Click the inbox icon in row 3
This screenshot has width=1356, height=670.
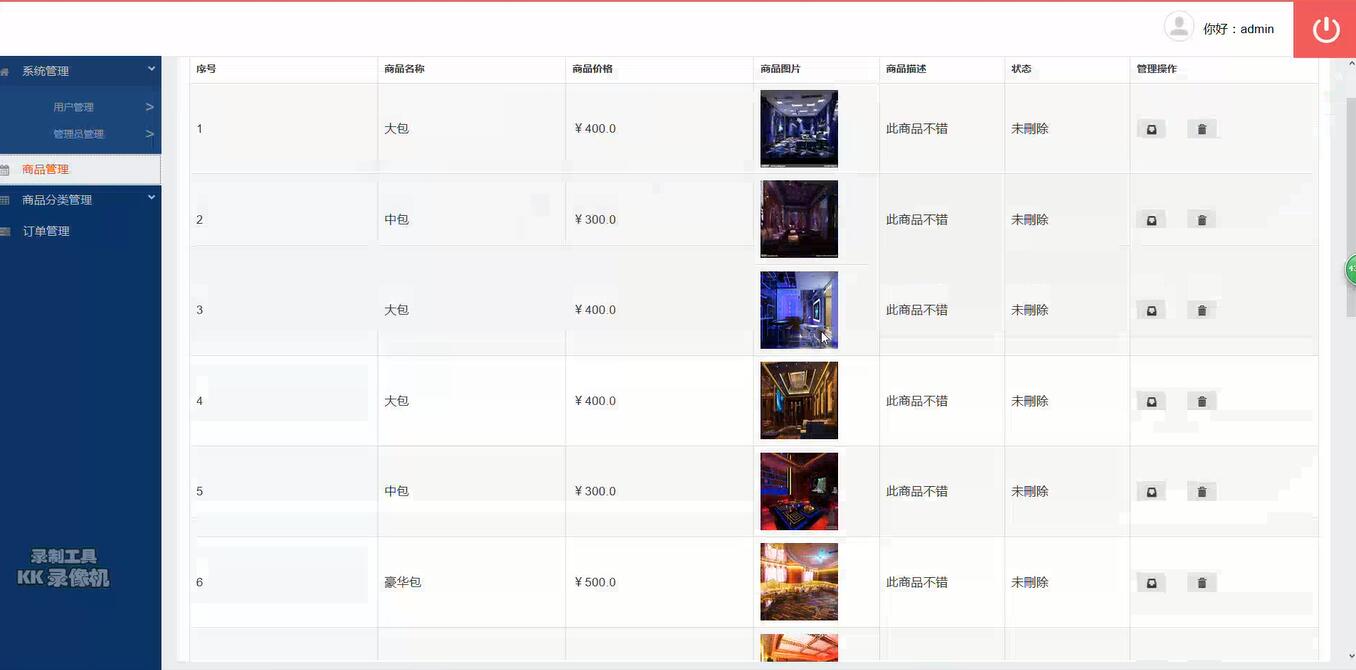(1151, 310)
